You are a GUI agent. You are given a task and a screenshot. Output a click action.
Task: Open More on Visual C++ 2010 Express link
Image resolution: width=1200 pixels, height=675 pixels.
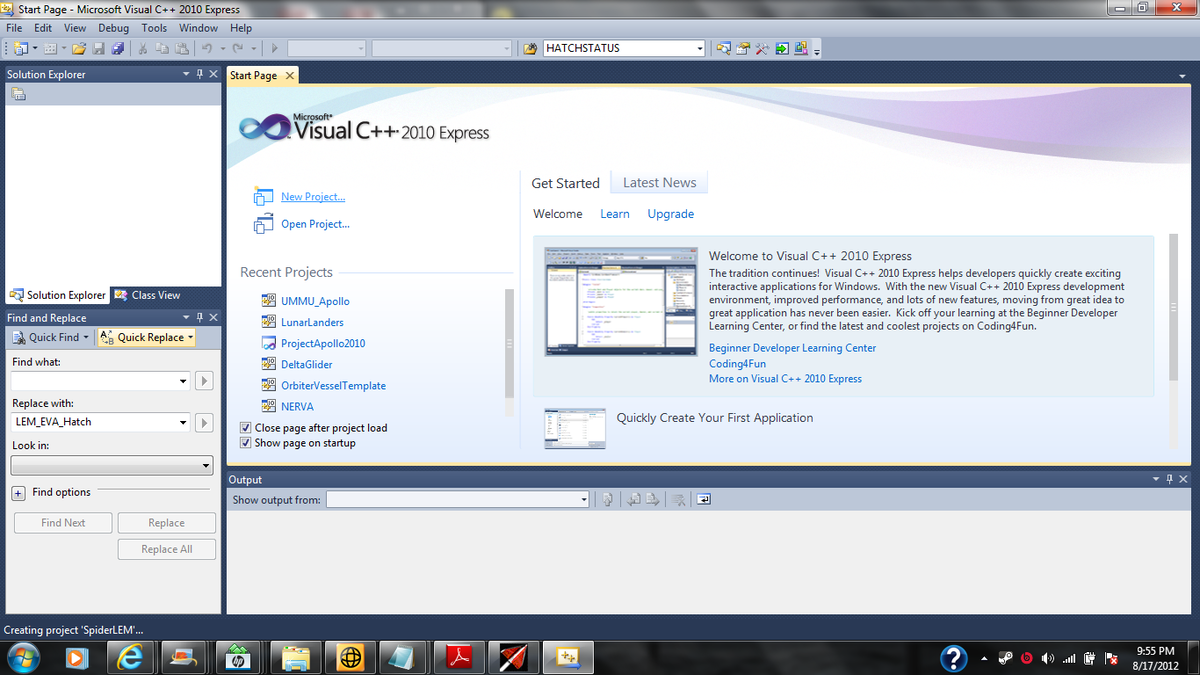(x=785, y=379)
